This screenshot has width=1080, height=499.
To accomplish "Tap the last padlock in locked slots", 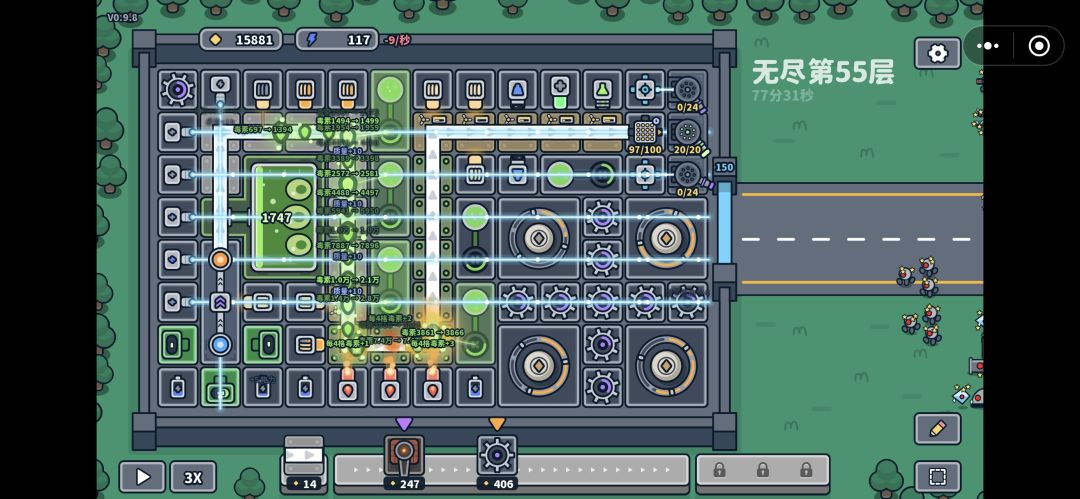I will click(806, 470).
